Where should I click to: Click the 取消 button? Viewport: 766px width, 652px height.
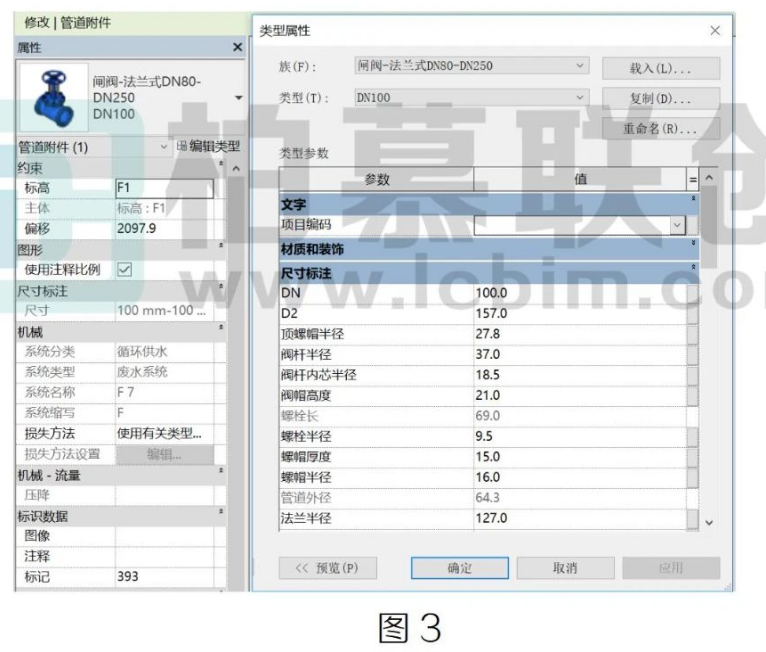565,568
